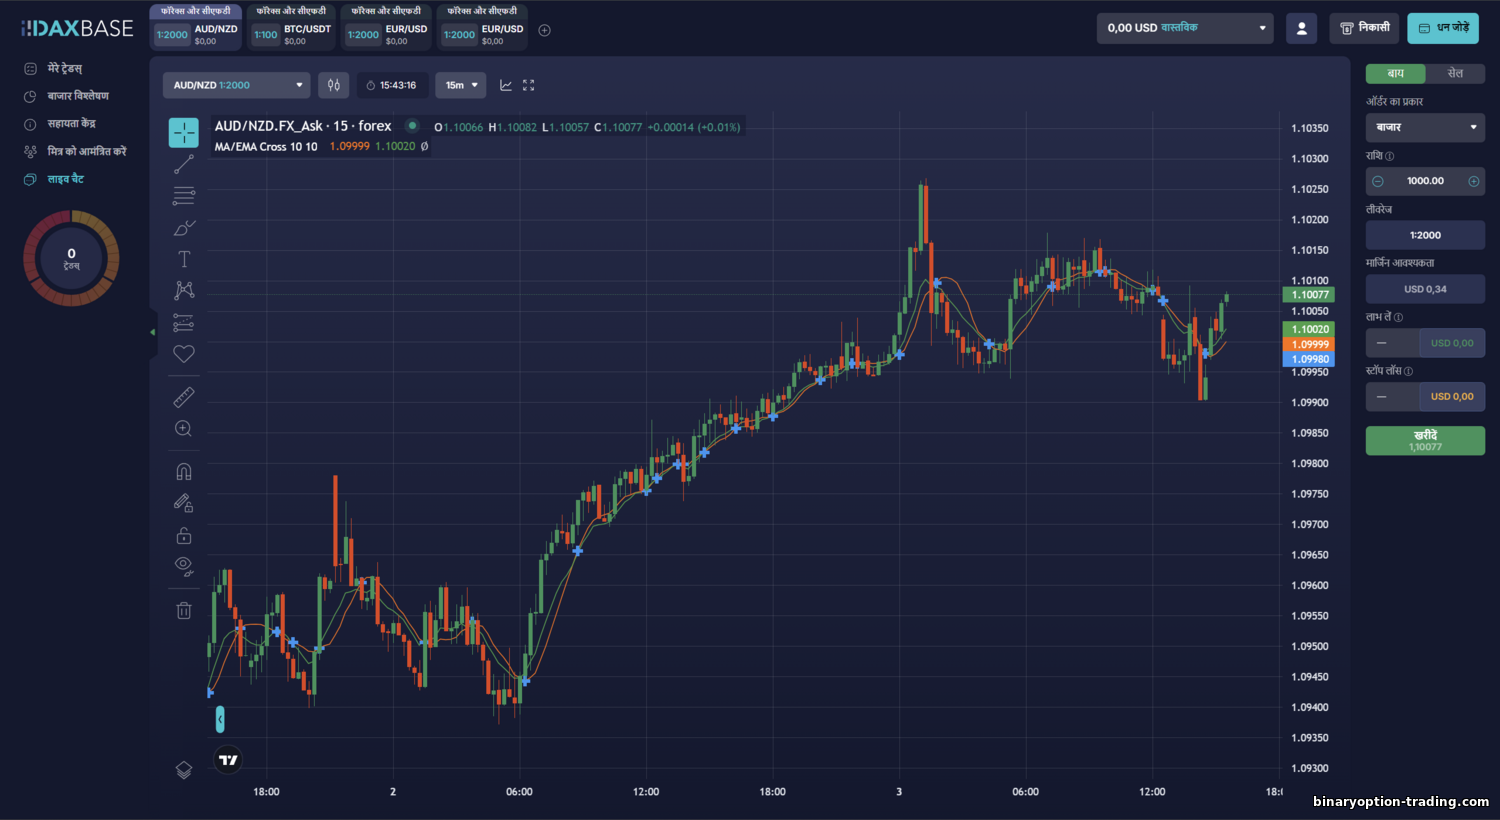The image size is (1500, 820).
Task: Open the AUD/NZD 1:2000 asset dropdown
Action: (236, 85)
